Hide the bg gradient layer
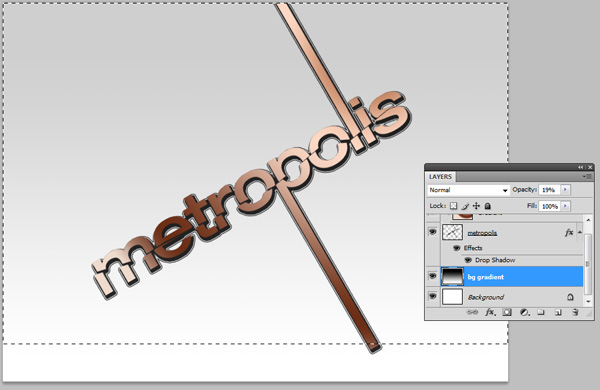 pos(432,276)
